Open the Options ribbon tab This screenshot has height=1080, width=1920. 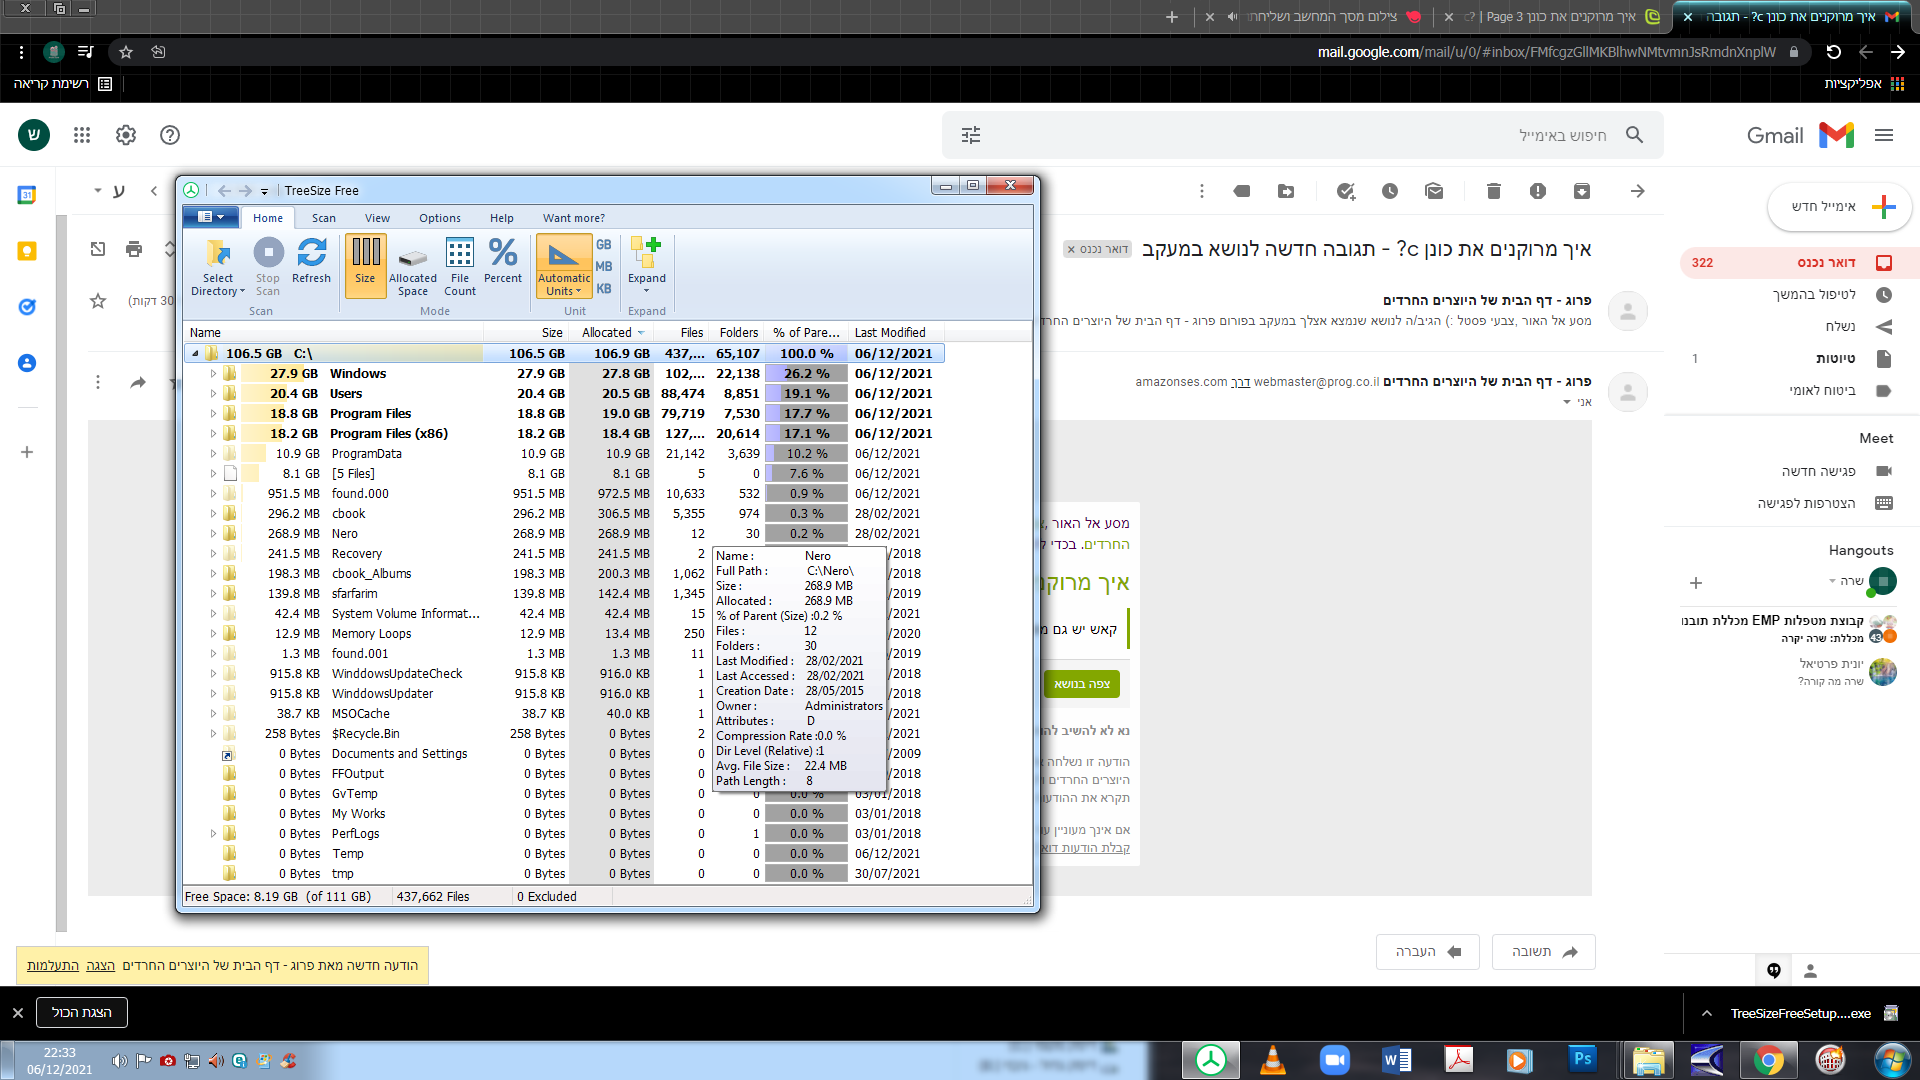pos(440,218)
